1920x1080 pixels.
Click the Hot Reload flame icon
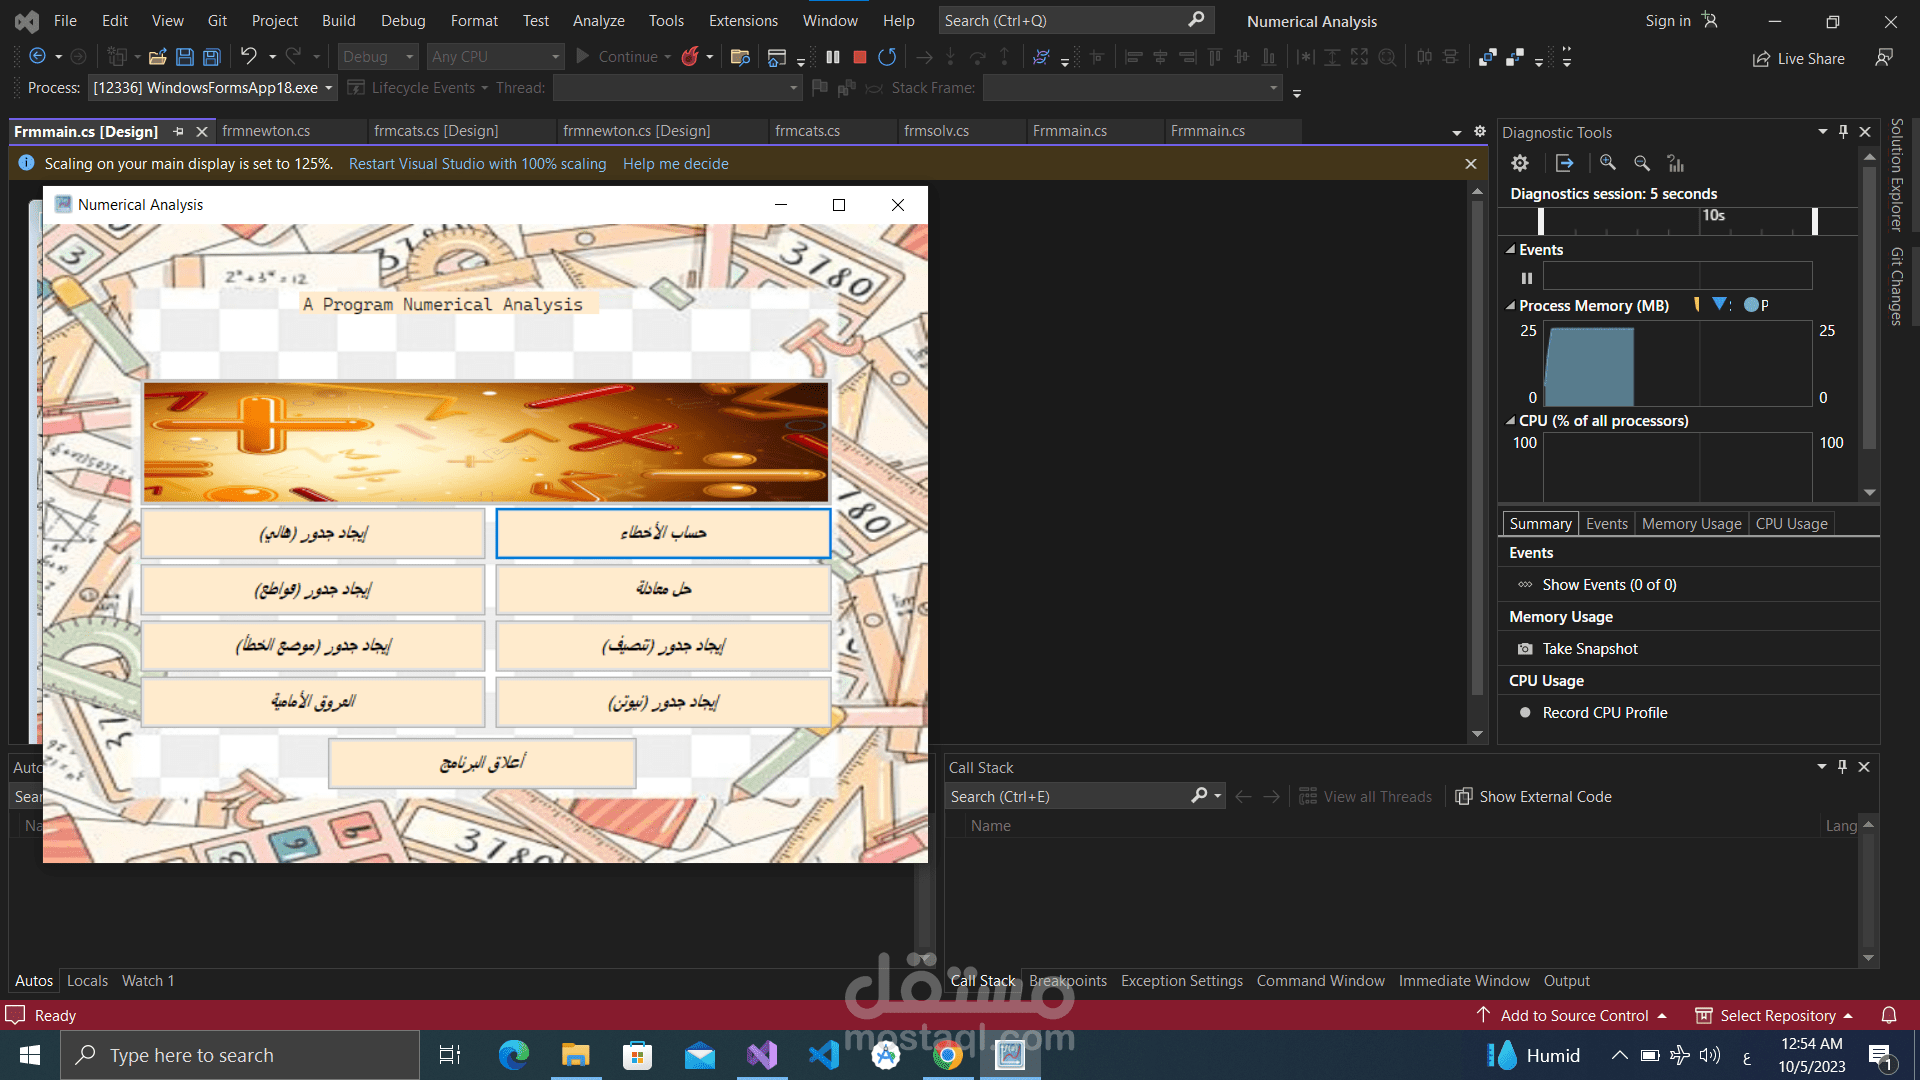690,57
